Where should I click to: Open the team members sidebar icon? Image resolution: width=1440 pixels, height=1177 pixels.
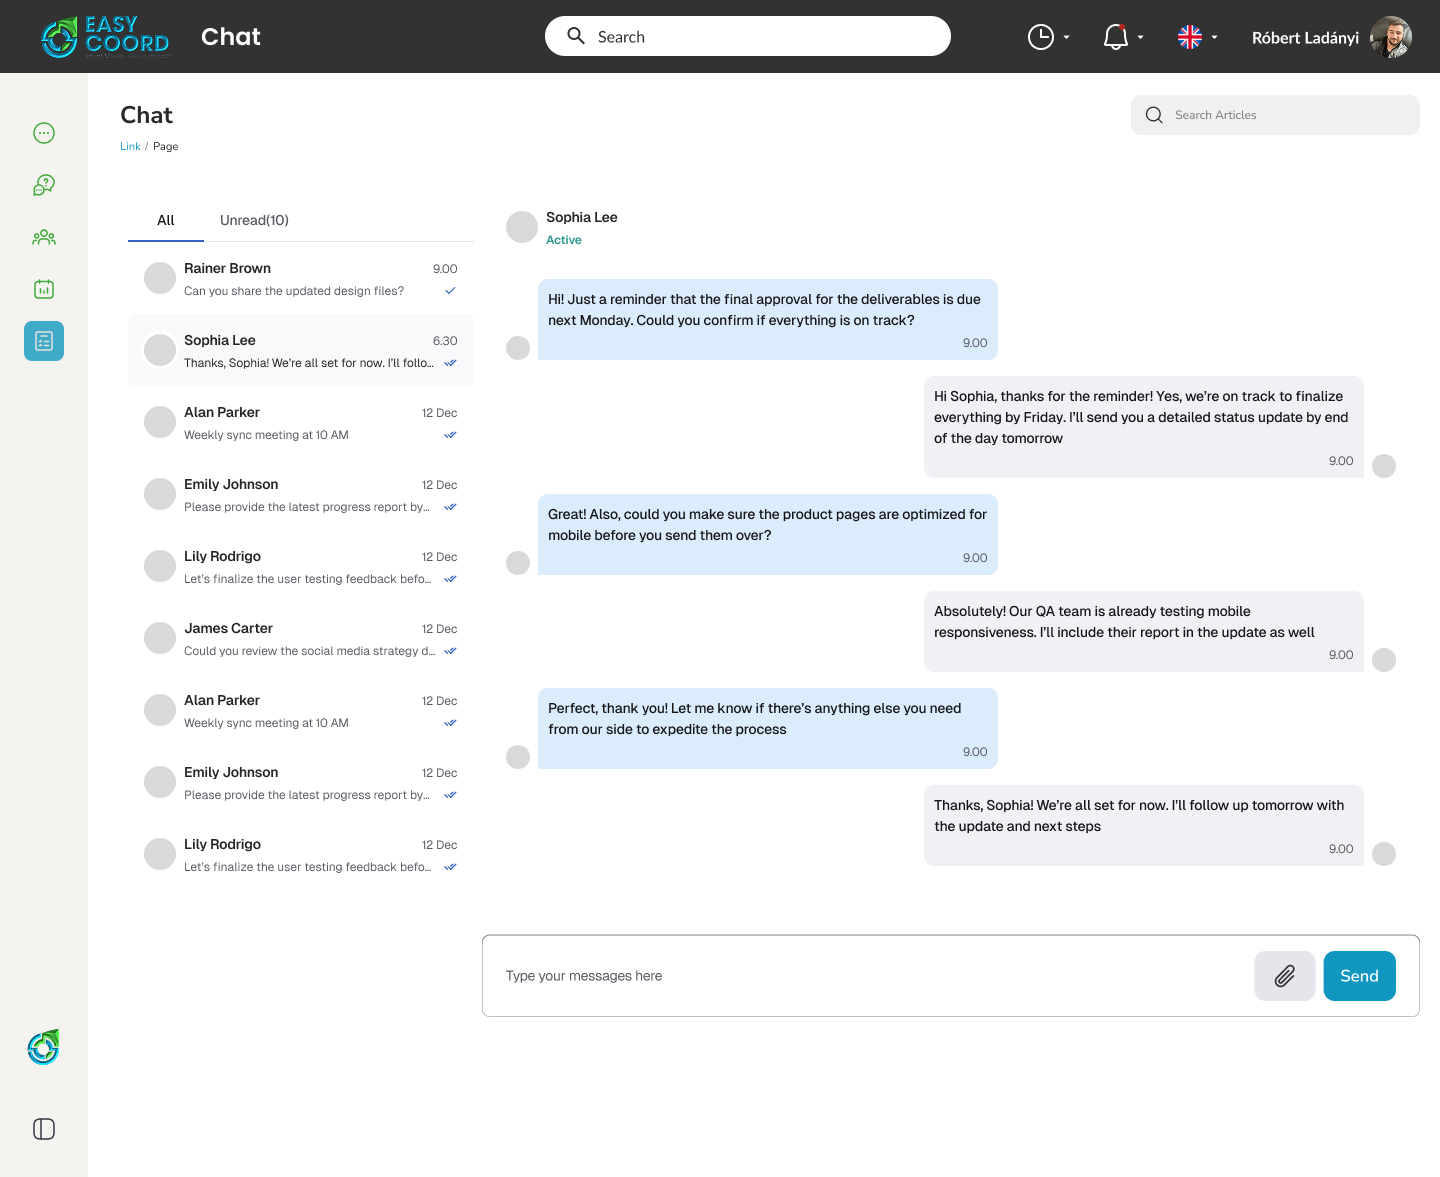point(44,238)
